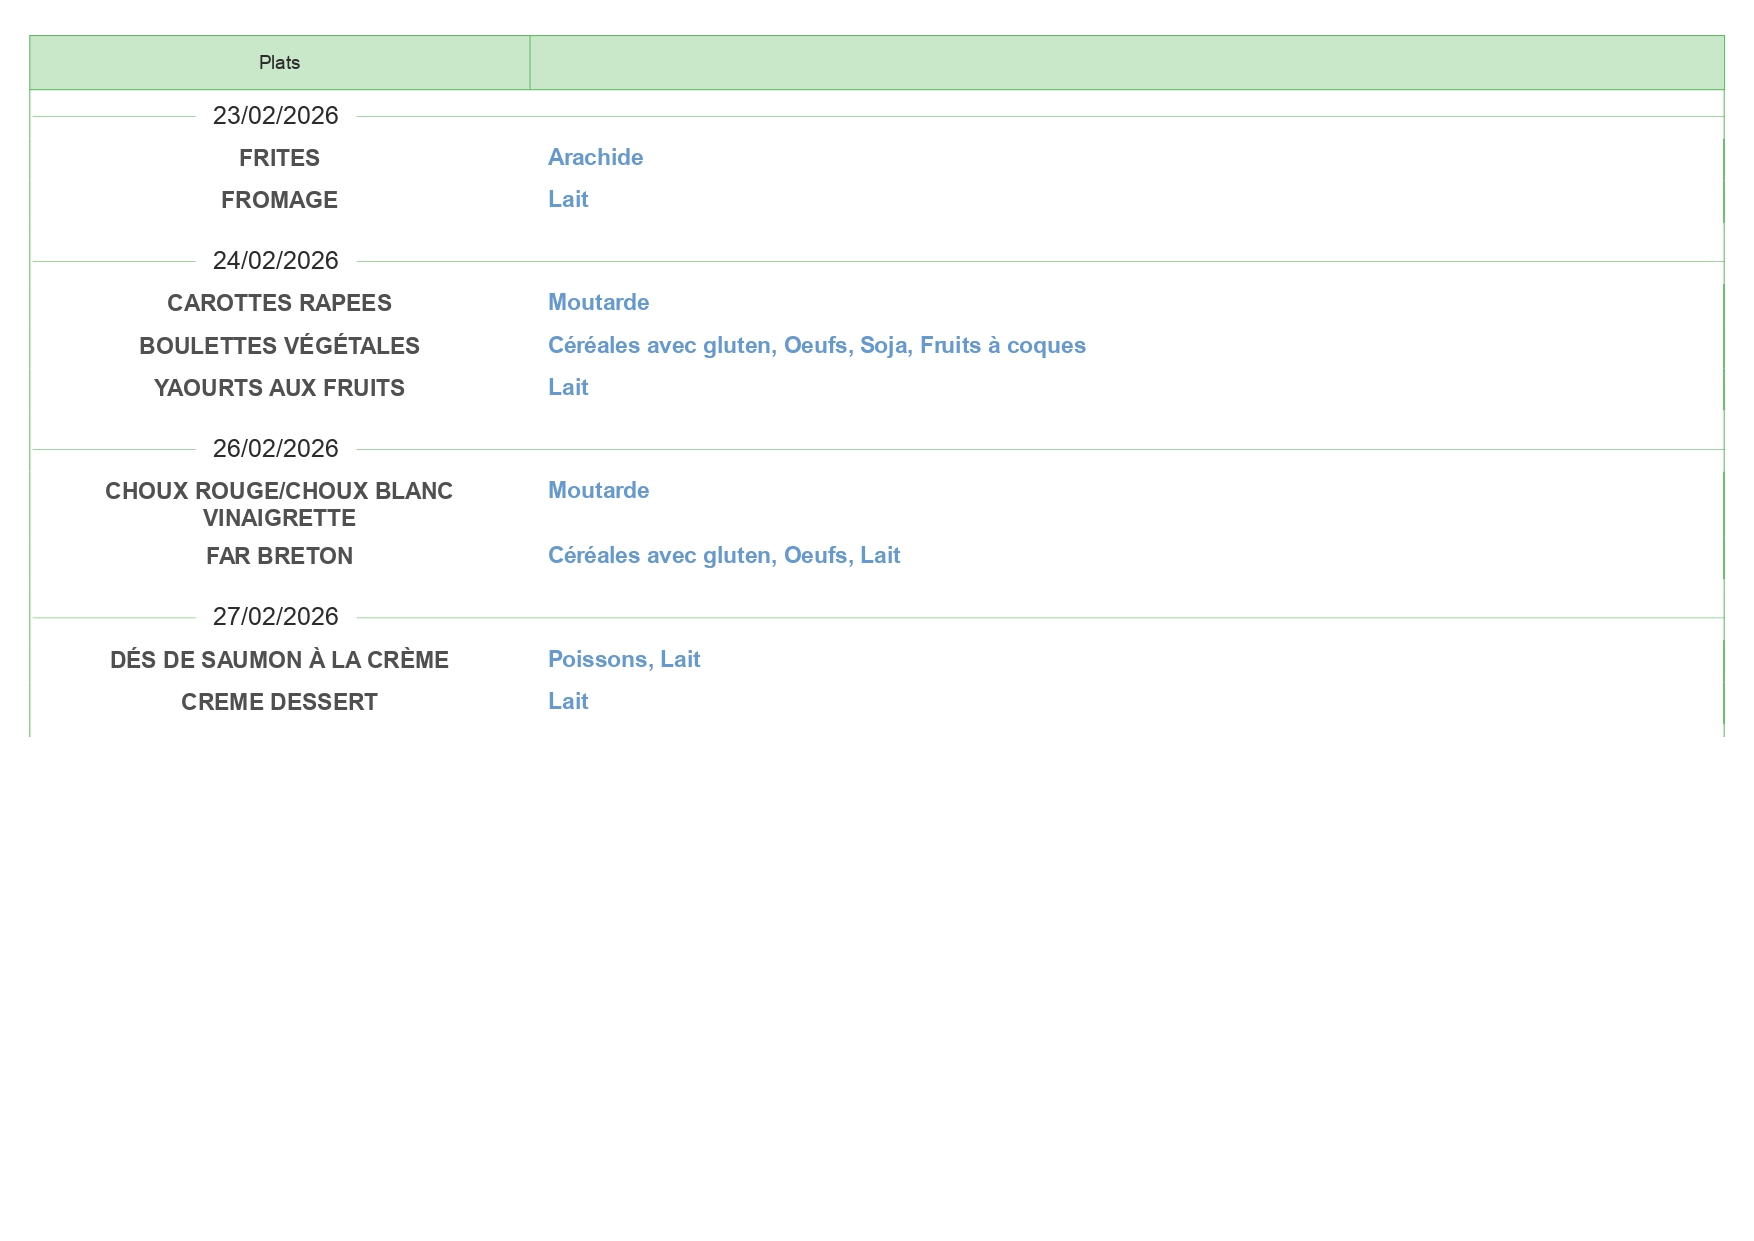Open Moutarde allergen for CAROTTES RAPEES
The height and width of the screenshot is (1241, 1754).
598,303
